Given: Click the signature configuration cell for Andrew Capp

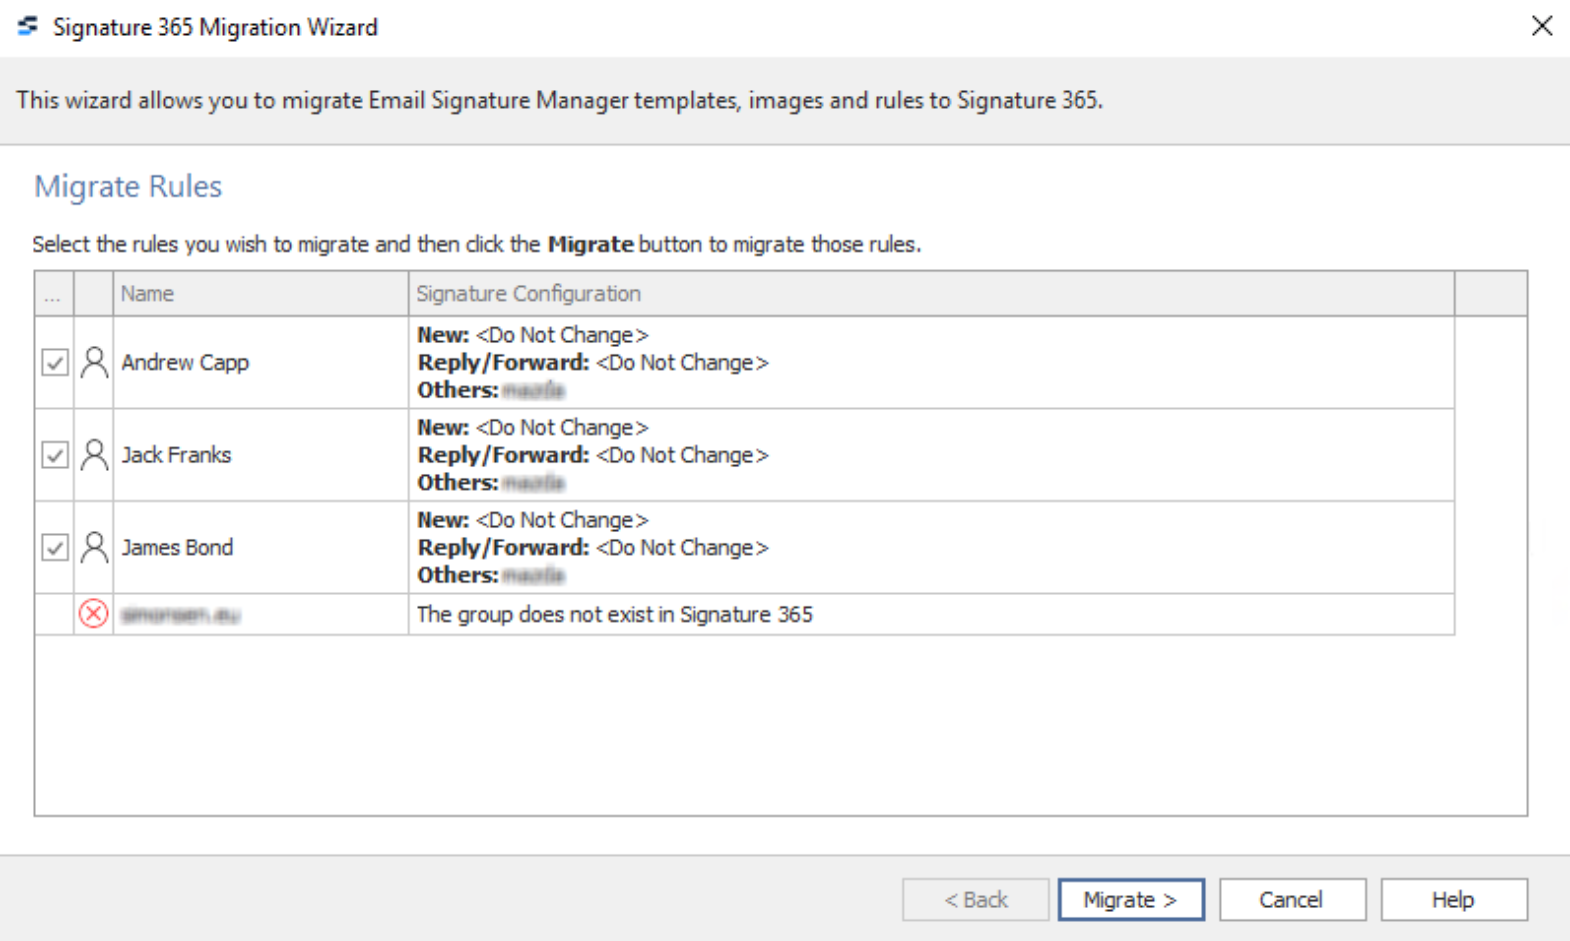Looking at the screenshot, I should point(931,362).
